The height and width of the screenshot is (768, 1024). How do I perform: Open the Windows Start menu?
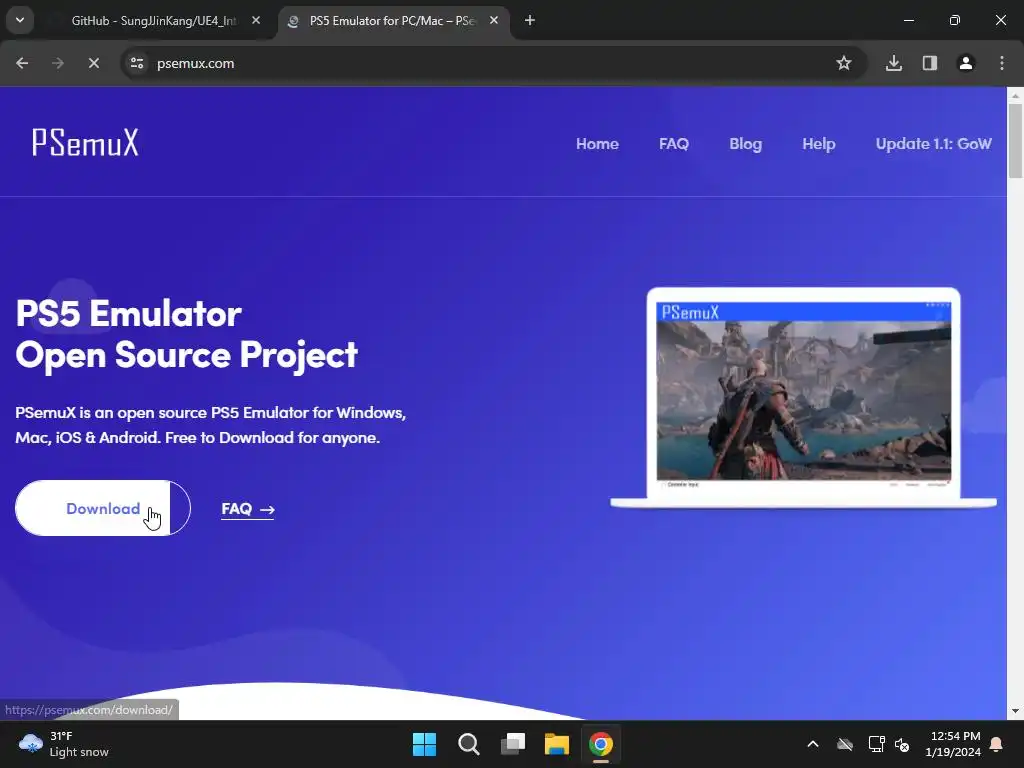point(424,744)
